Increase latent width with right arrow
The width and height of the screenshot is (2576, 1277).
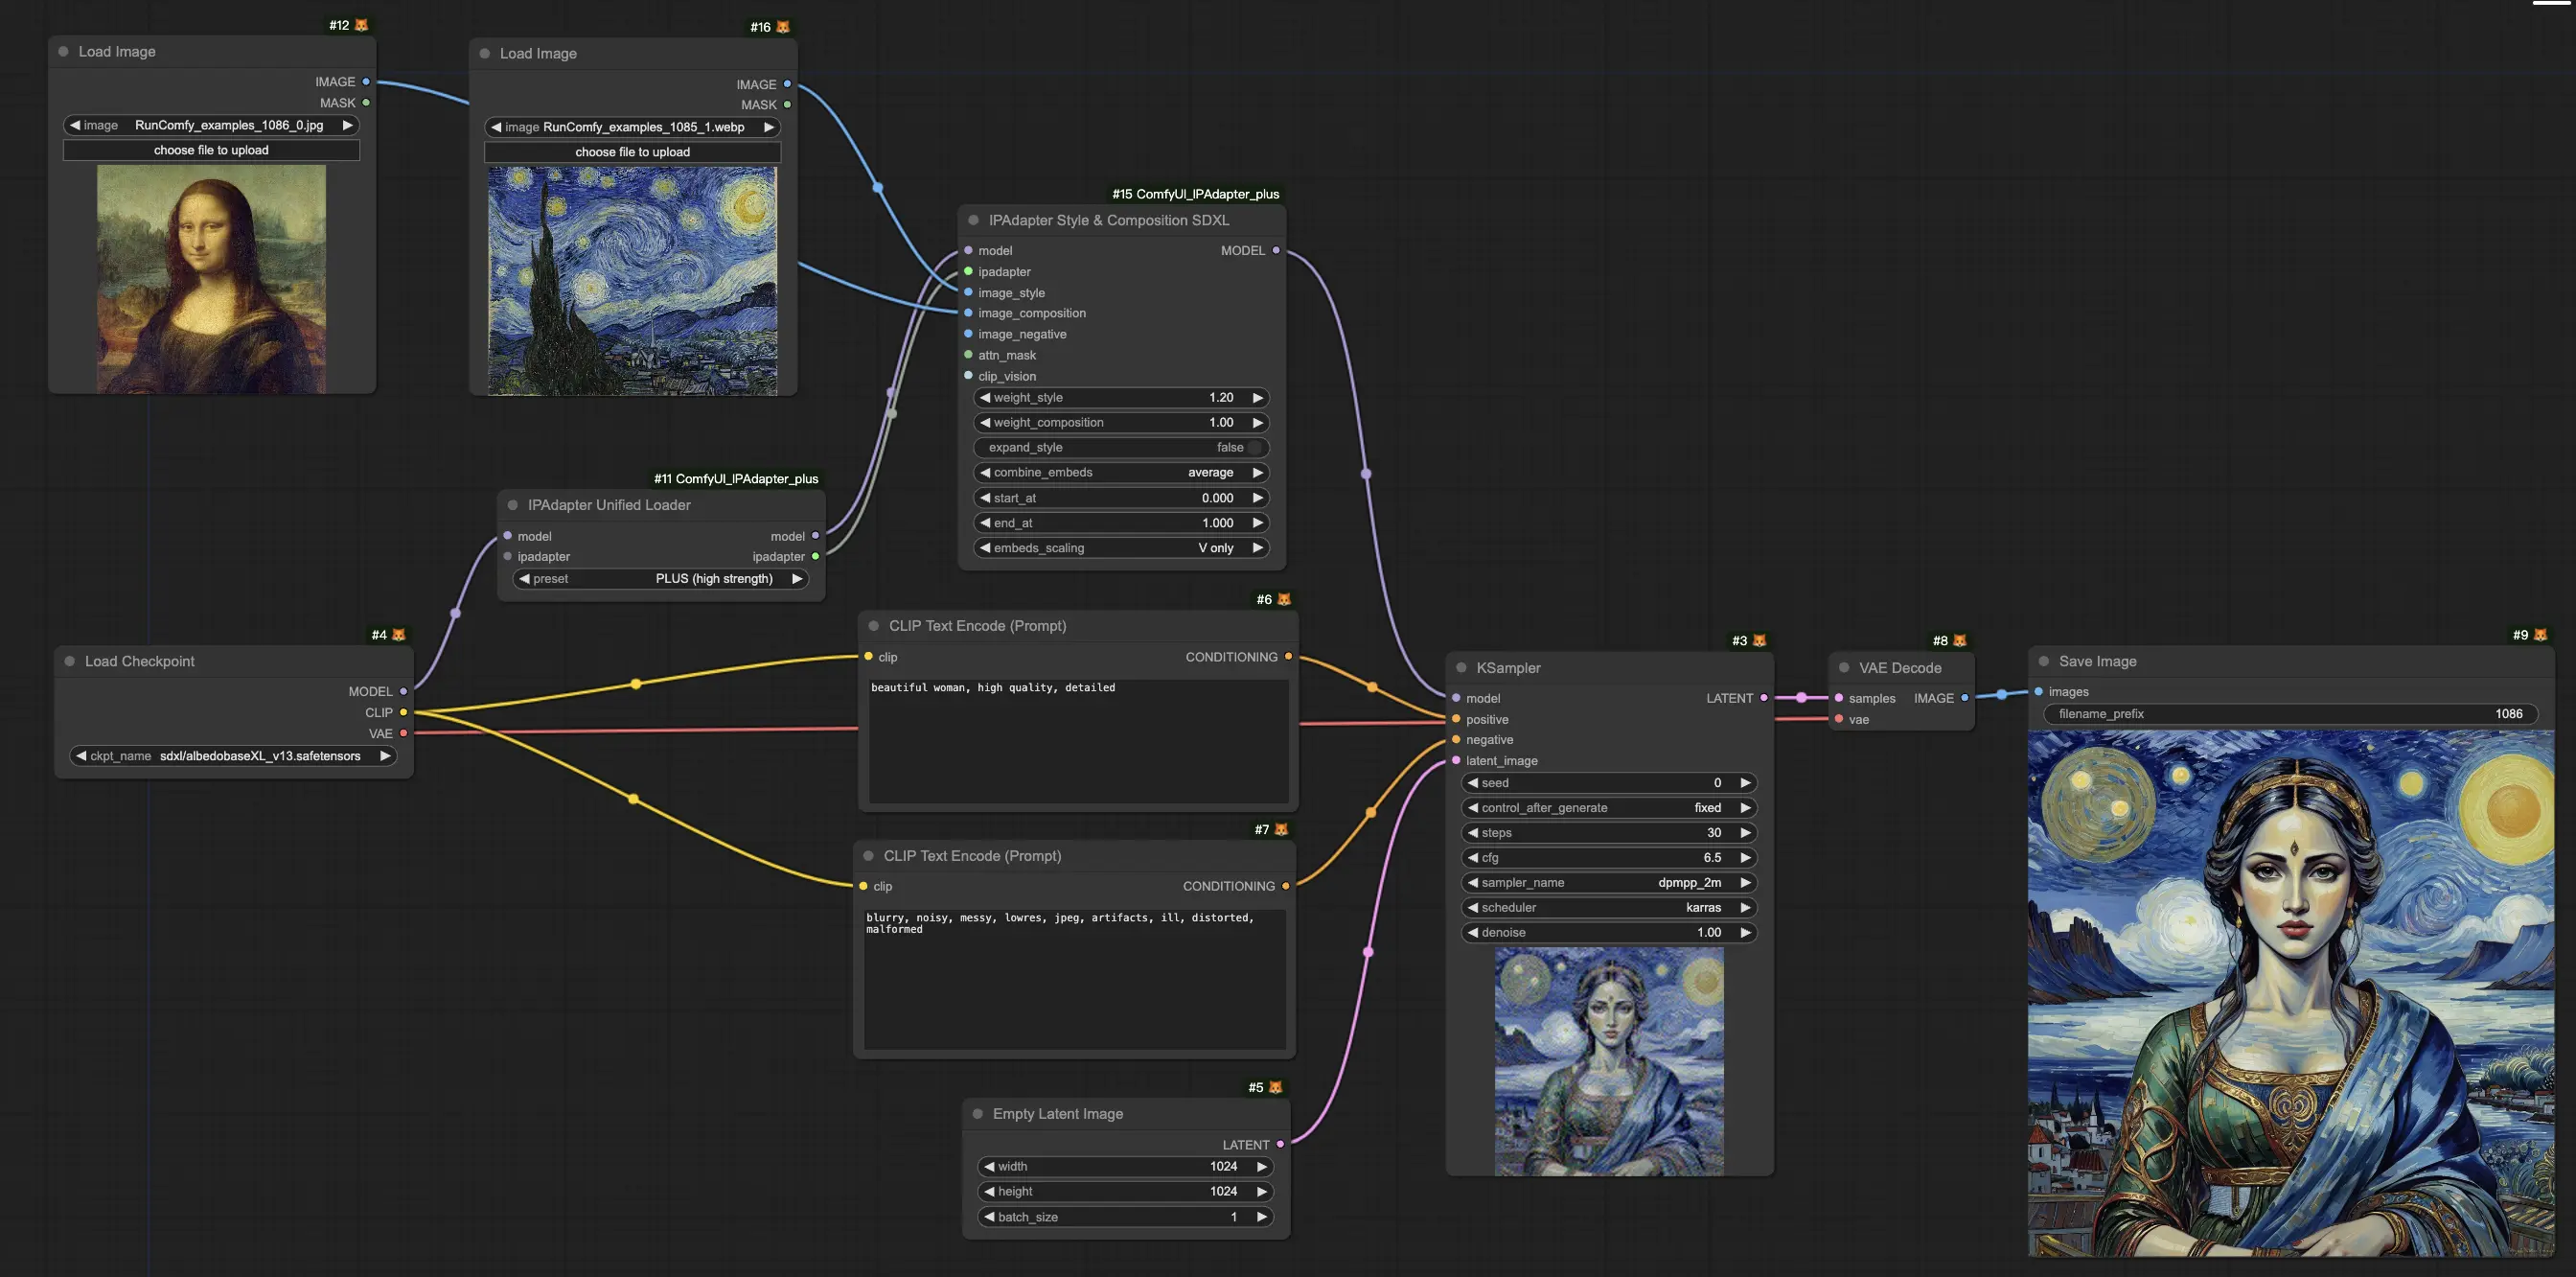(x=1262, y=1166)
